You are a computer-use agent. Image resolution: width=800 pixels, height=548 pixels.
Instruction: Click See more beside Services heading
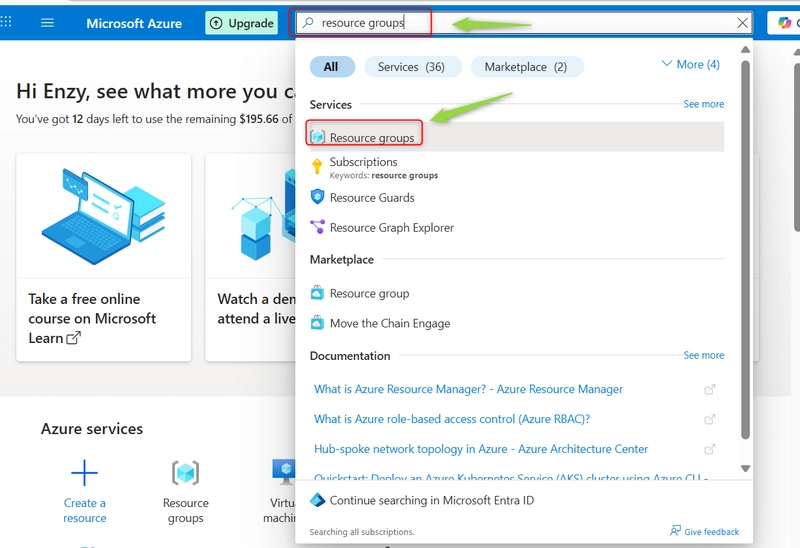(x=704, y=104)
